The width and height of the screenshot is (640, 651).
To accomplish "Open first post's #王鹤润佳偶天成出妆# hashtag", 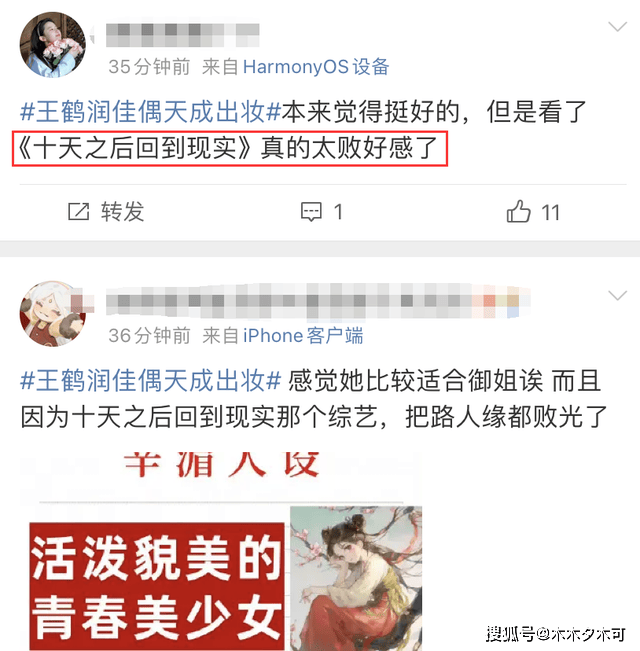I will [x=151, y=112].
